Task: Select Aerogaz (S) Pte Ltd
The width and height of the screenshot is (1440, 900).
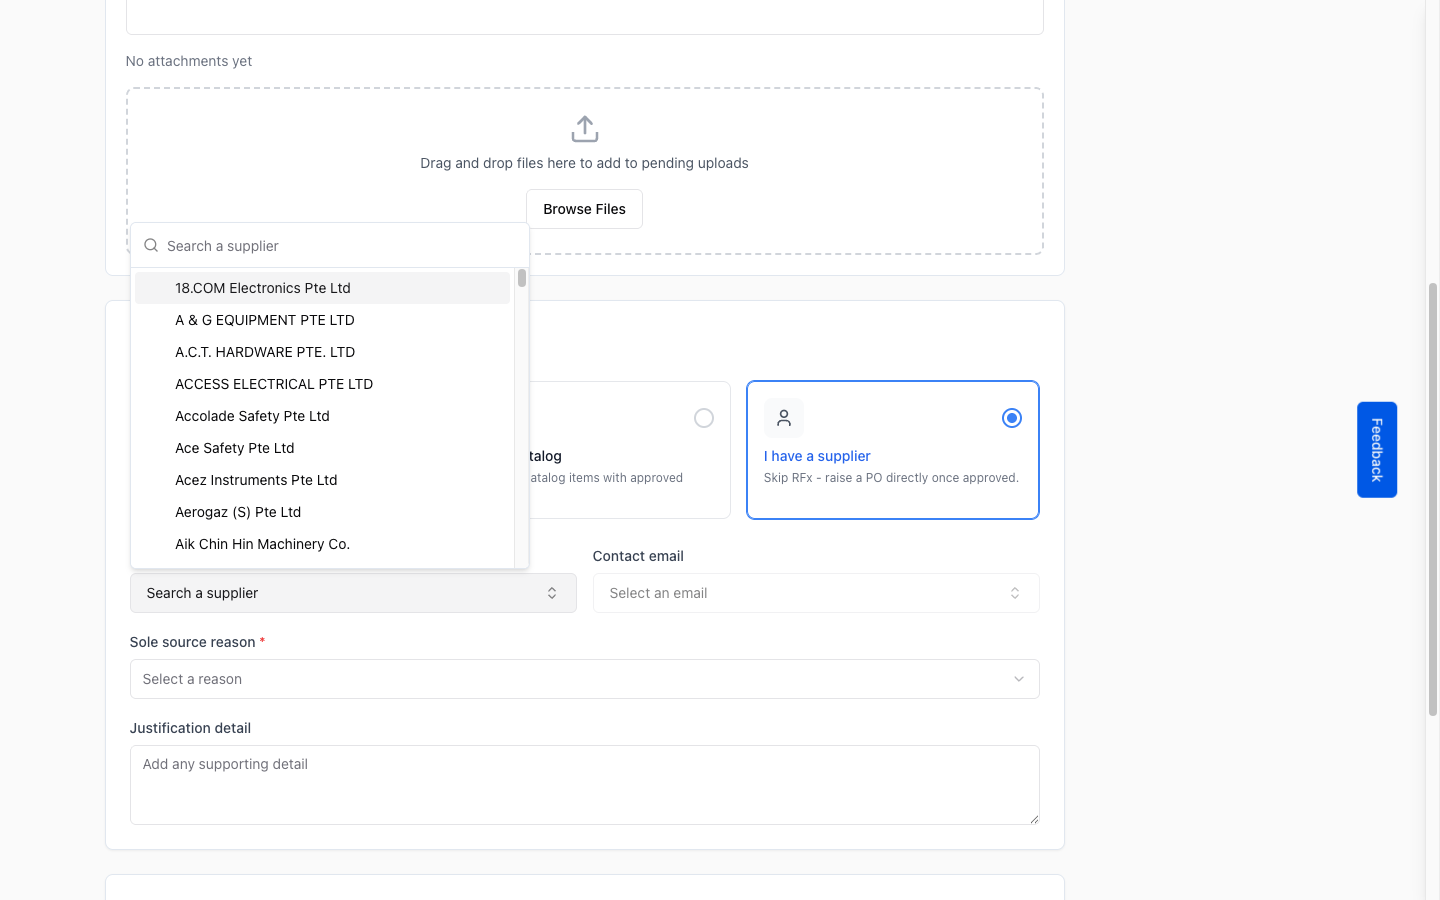Action: [x=322, y=512]
